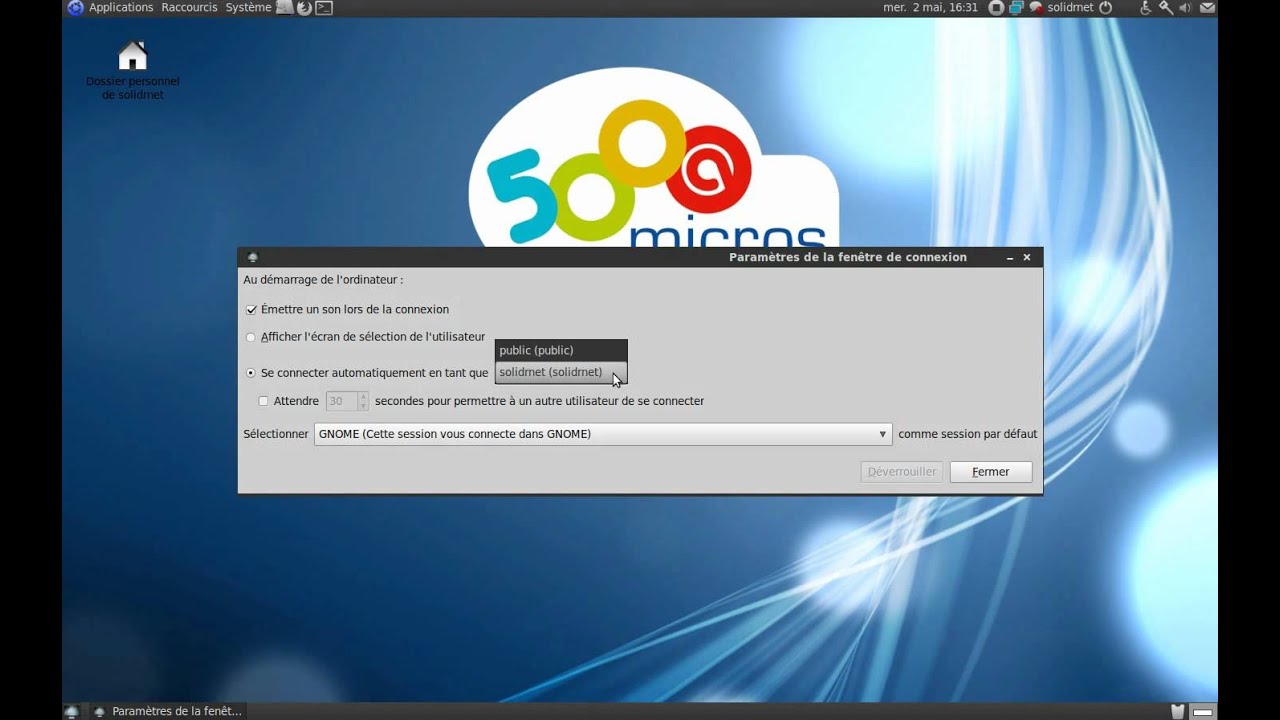Choose public (public) from user list
Image resolution: width=1280 pixels, height=720 pixels.
click(561, 350)
